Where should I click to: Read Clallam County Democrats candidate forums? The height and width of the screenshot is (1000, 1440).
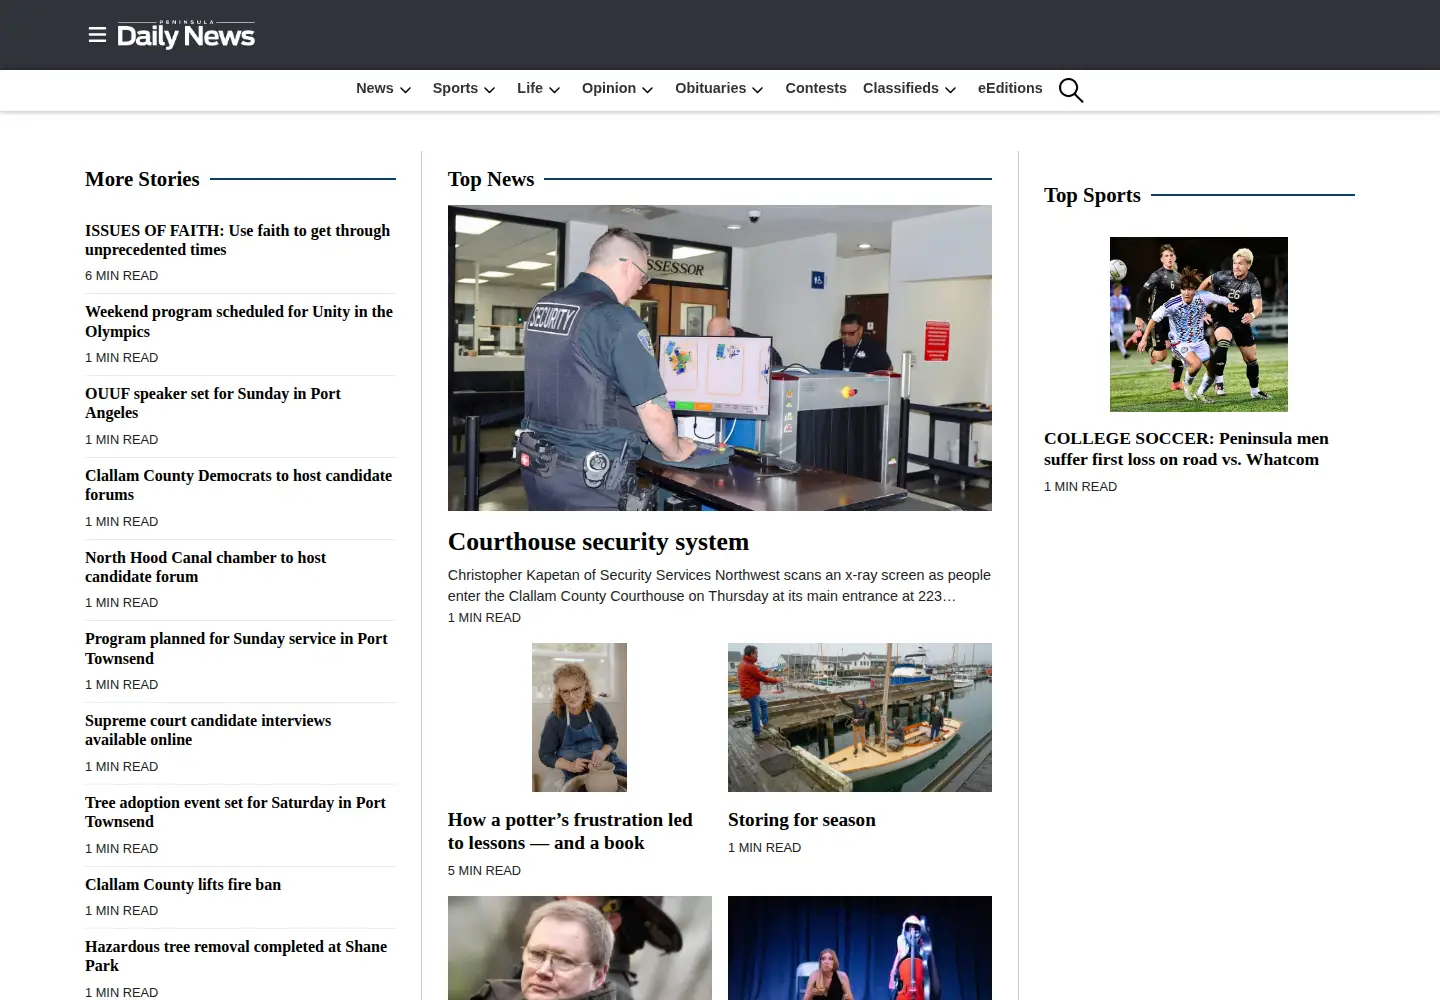click(x=238, y=485)
